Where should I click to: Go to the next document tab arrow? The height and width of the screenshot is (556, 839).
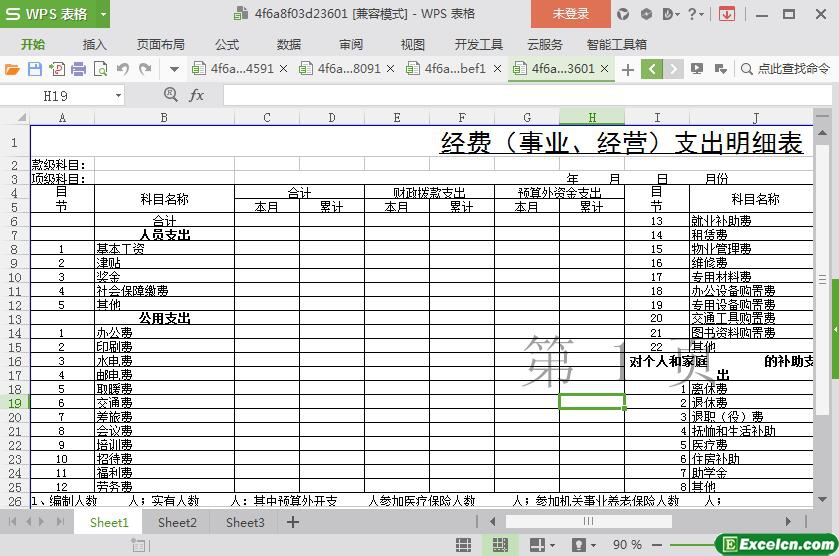pos(674,69)
